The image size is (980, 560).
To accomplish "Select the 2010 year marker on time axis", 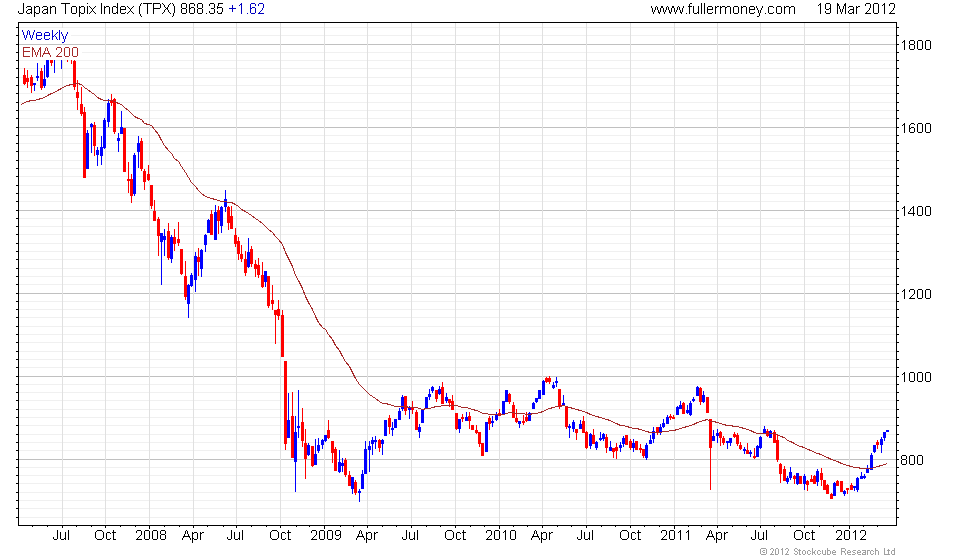I will [501, 536].
